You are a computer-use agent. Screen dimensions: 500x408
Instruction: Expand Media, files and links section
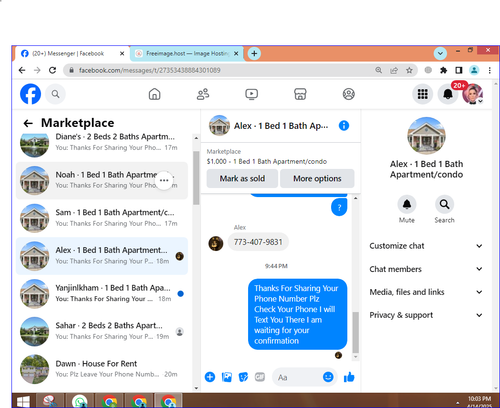(426, 292)
